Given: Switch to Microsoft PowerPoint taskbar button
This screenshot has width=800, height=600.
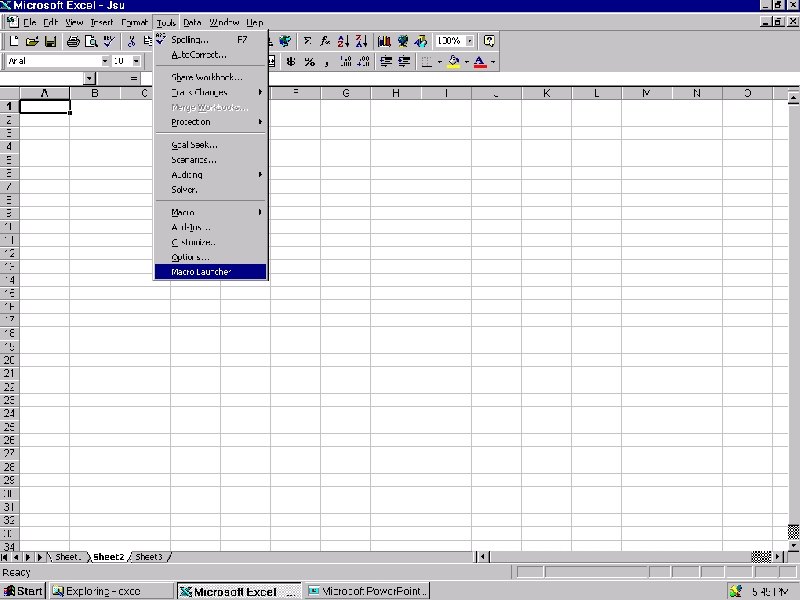Looking at the screenshot, I should click(368, 591).
